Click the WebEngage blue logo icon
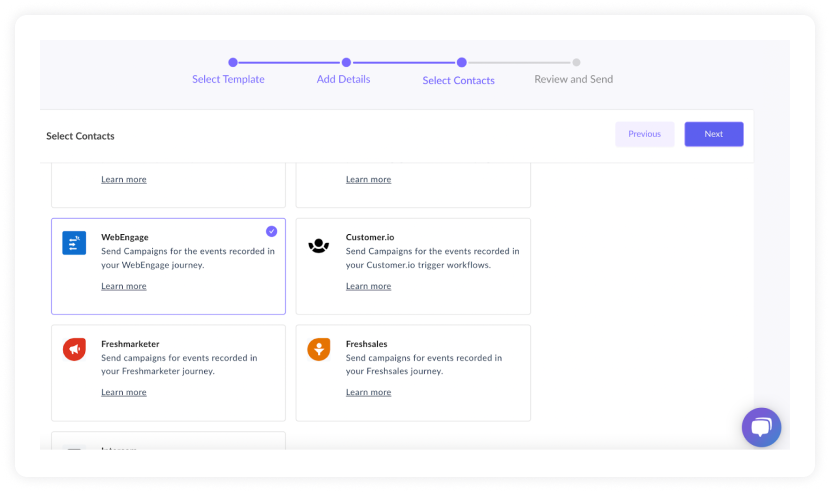Image resolution: width=830 pixels, height=492 pixels. 74,243
